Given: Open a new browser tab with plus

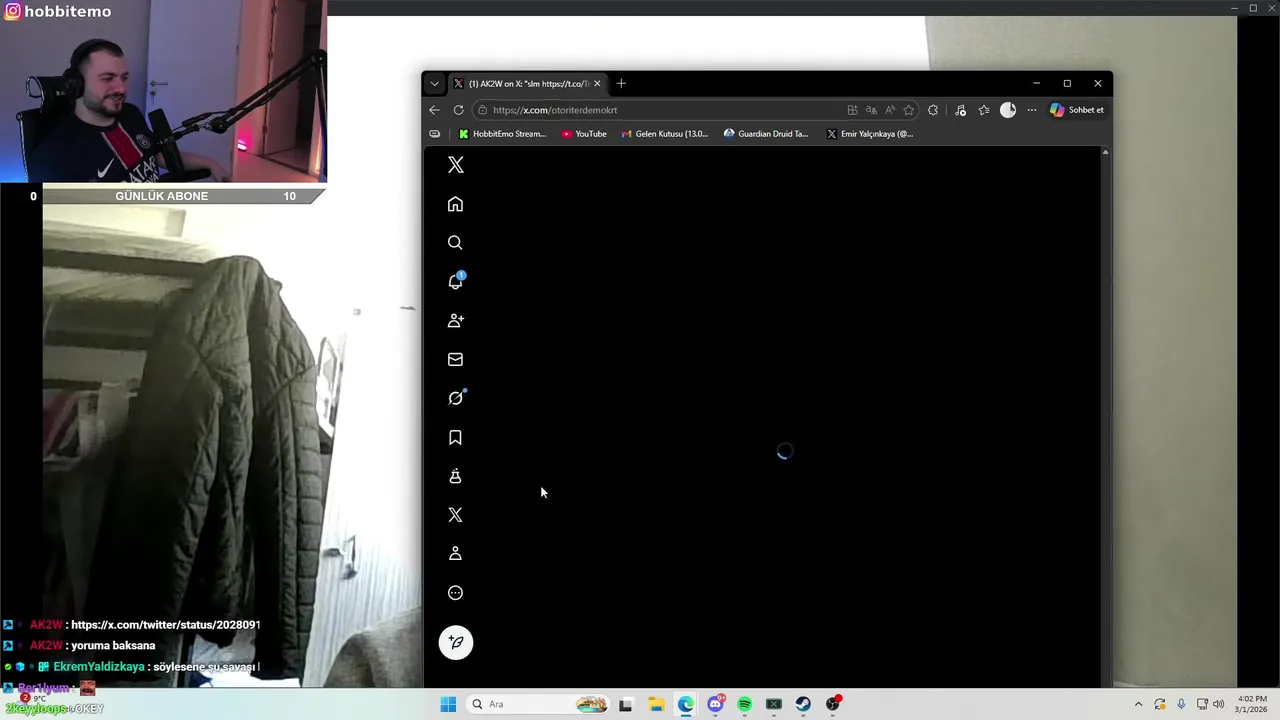Looking at the screenshot, I should [621, 84].
